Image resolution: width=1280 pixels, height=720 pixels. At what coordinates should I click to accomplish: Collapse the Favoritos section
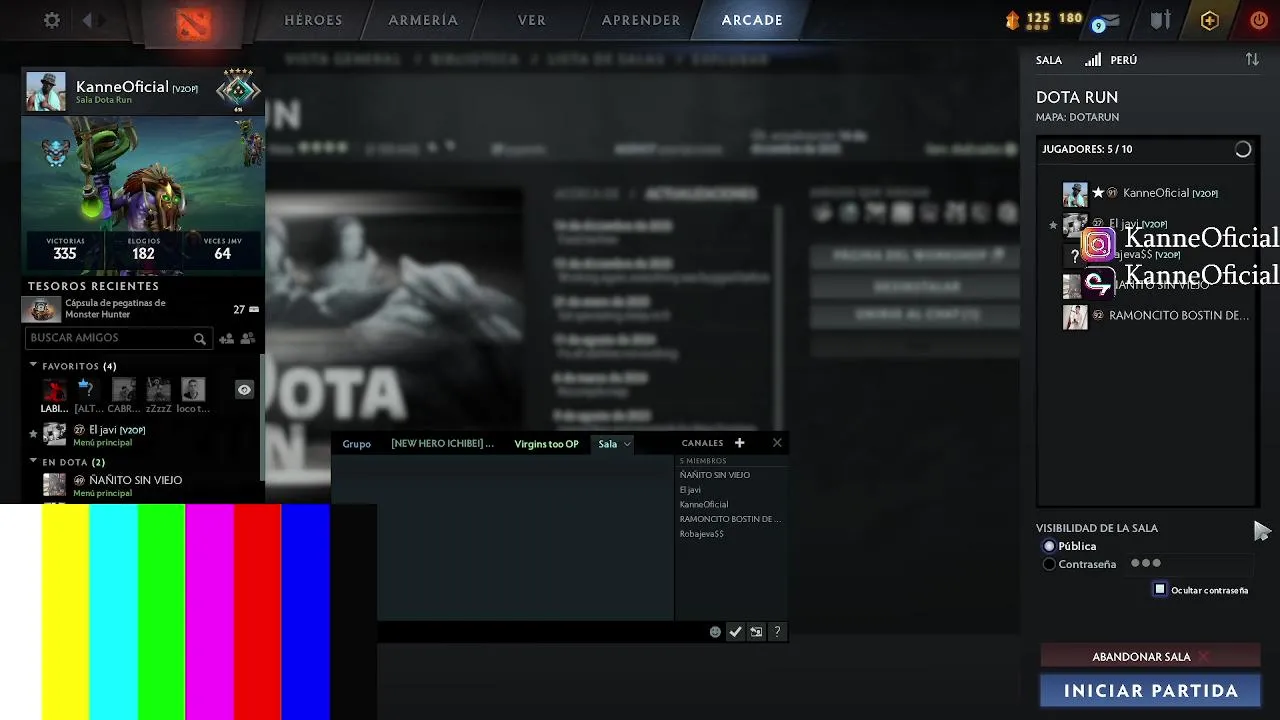point(33,366)
